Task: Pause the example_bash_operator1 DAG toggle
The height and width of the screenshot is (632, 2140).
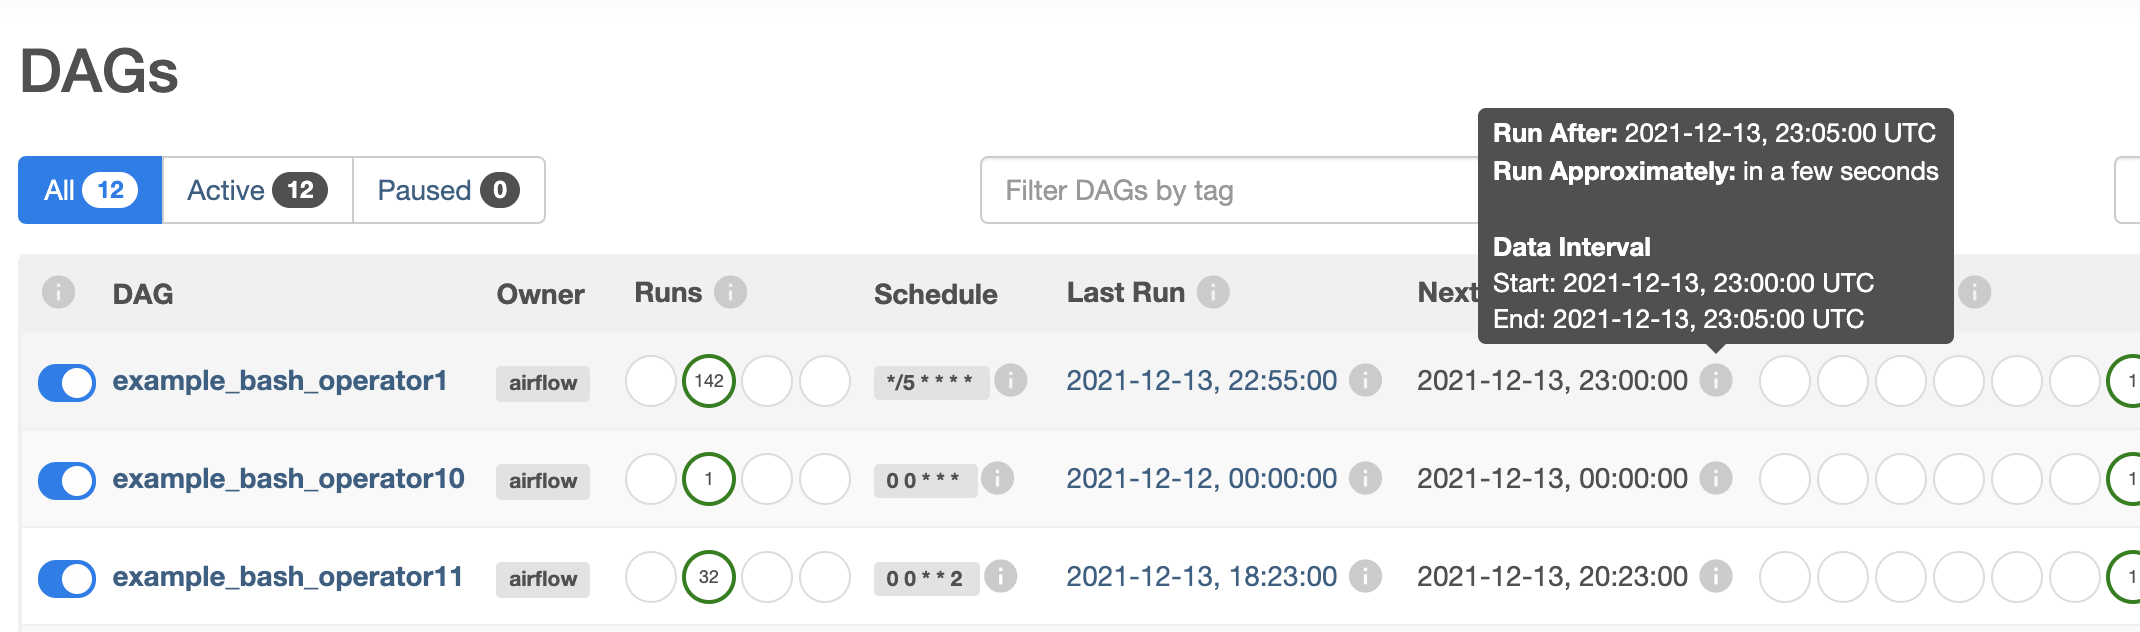Action: click(67, 382)
